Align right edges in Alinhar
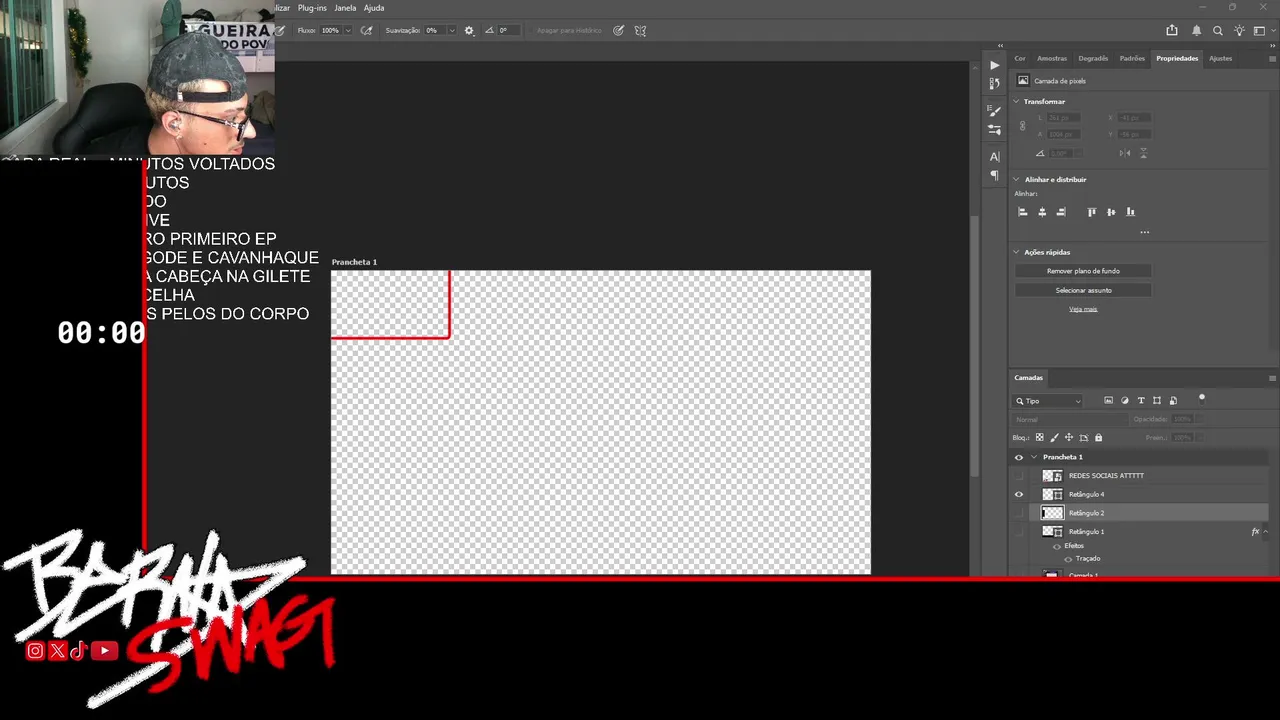This screenshot has height=720, width=1280. [x=1061, y=212]
